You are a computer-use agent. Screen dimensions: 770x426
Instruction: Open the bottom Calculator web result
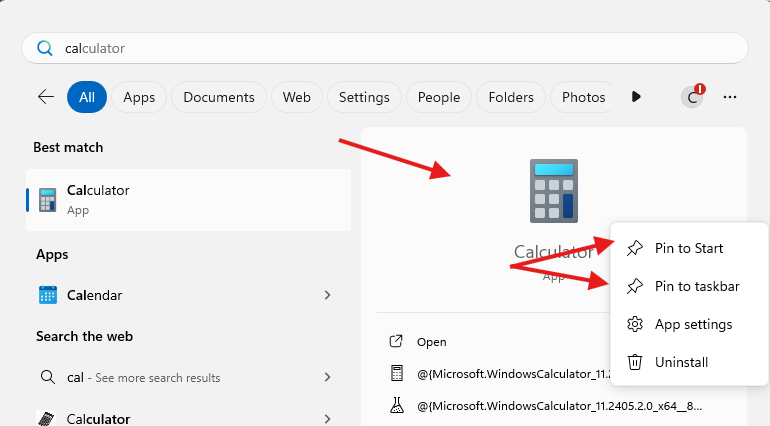coord(189,418)
